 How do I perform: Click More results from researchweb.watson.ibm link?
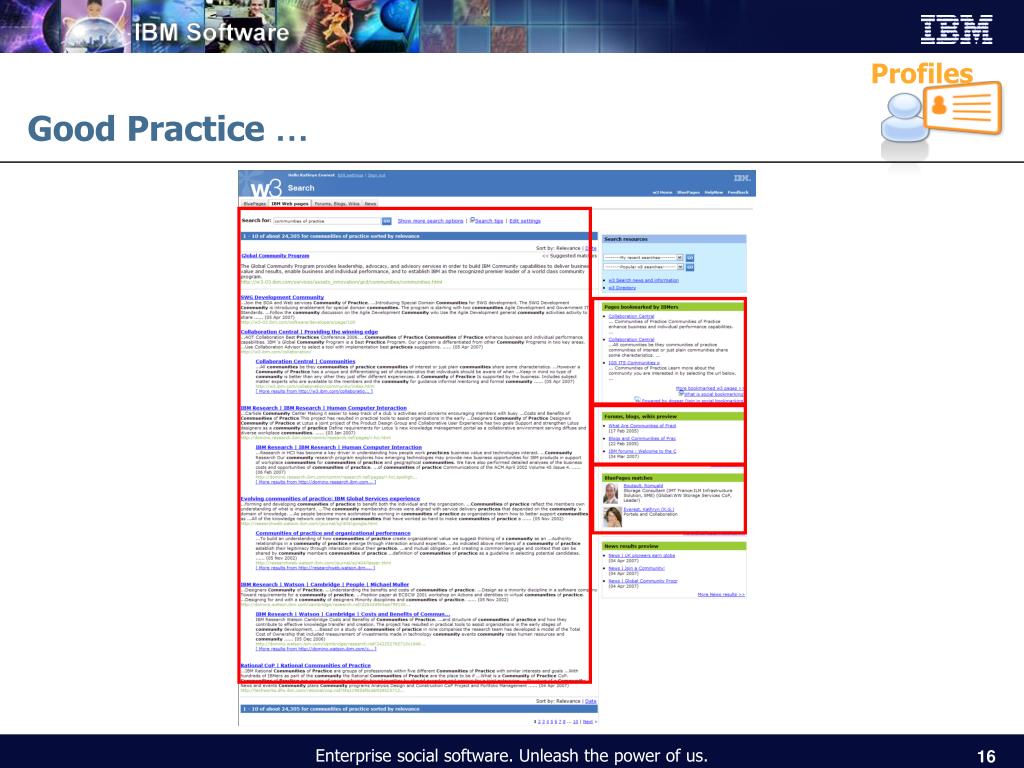pos(315,568)
